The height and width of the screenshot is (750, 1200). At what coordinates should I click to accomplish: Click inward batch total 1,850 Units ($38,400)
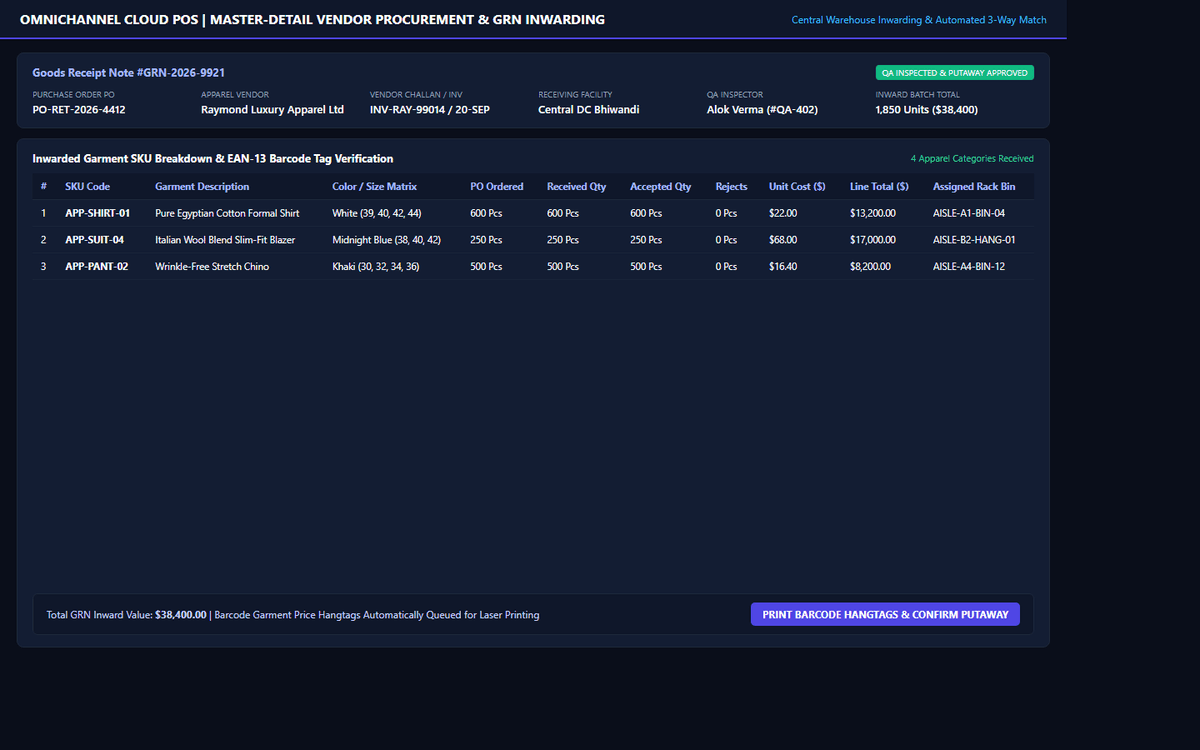pyautogui.click(x=927, y=110)
